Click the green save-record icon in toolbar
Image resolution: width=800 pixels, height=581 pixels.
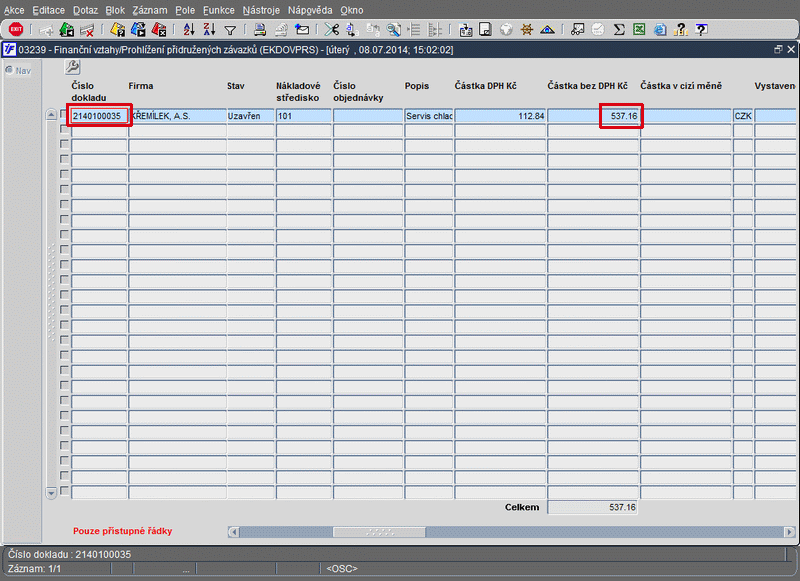click(x=67, y=30)
